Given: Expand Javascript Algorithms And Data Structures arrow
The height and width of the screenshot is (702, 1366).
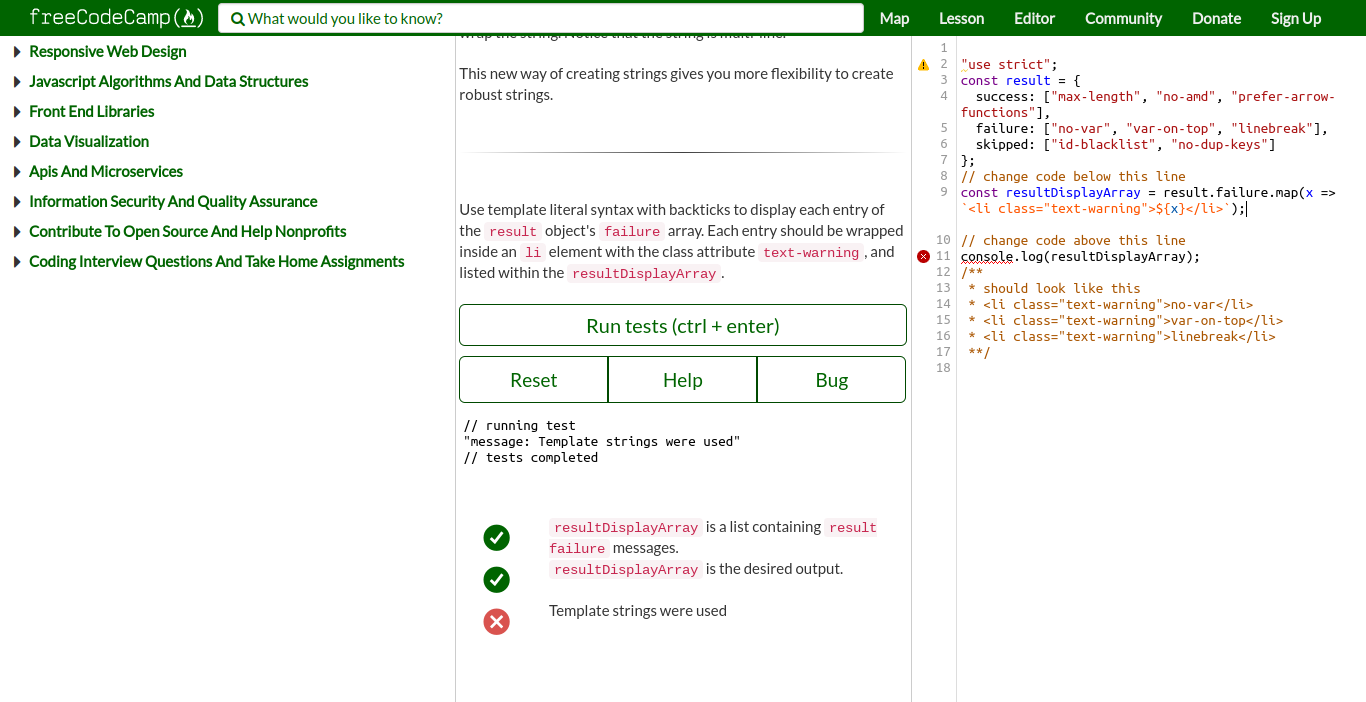Looking at the screenshot, I should [17, 82].
